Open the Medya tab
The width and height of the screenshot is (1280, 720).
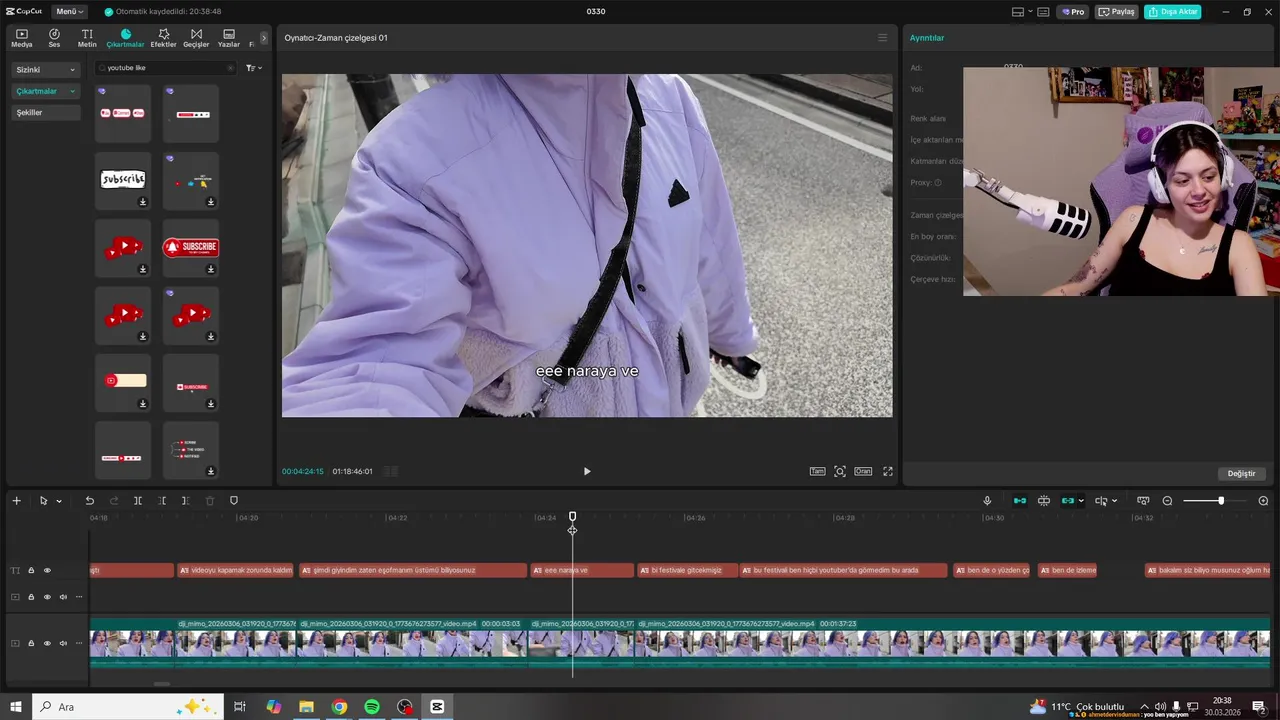[22, 38]
